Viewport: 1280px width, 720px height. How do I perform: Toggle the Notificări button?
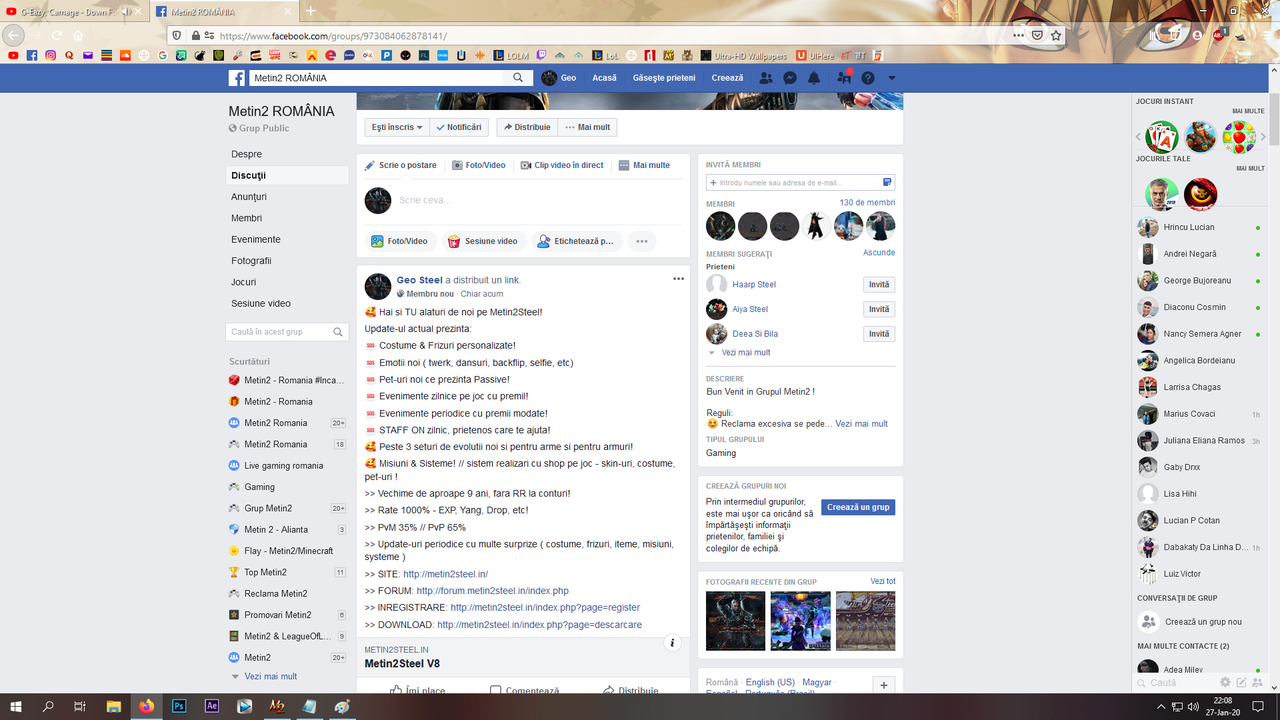(x=460, y=127)
